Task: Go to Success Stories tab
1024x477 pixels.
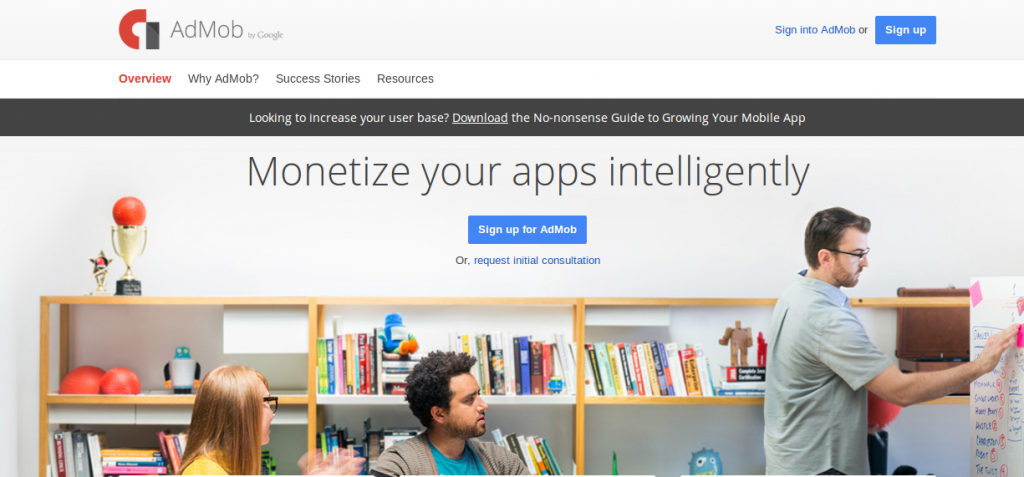Action: click(x=318, y=78)
